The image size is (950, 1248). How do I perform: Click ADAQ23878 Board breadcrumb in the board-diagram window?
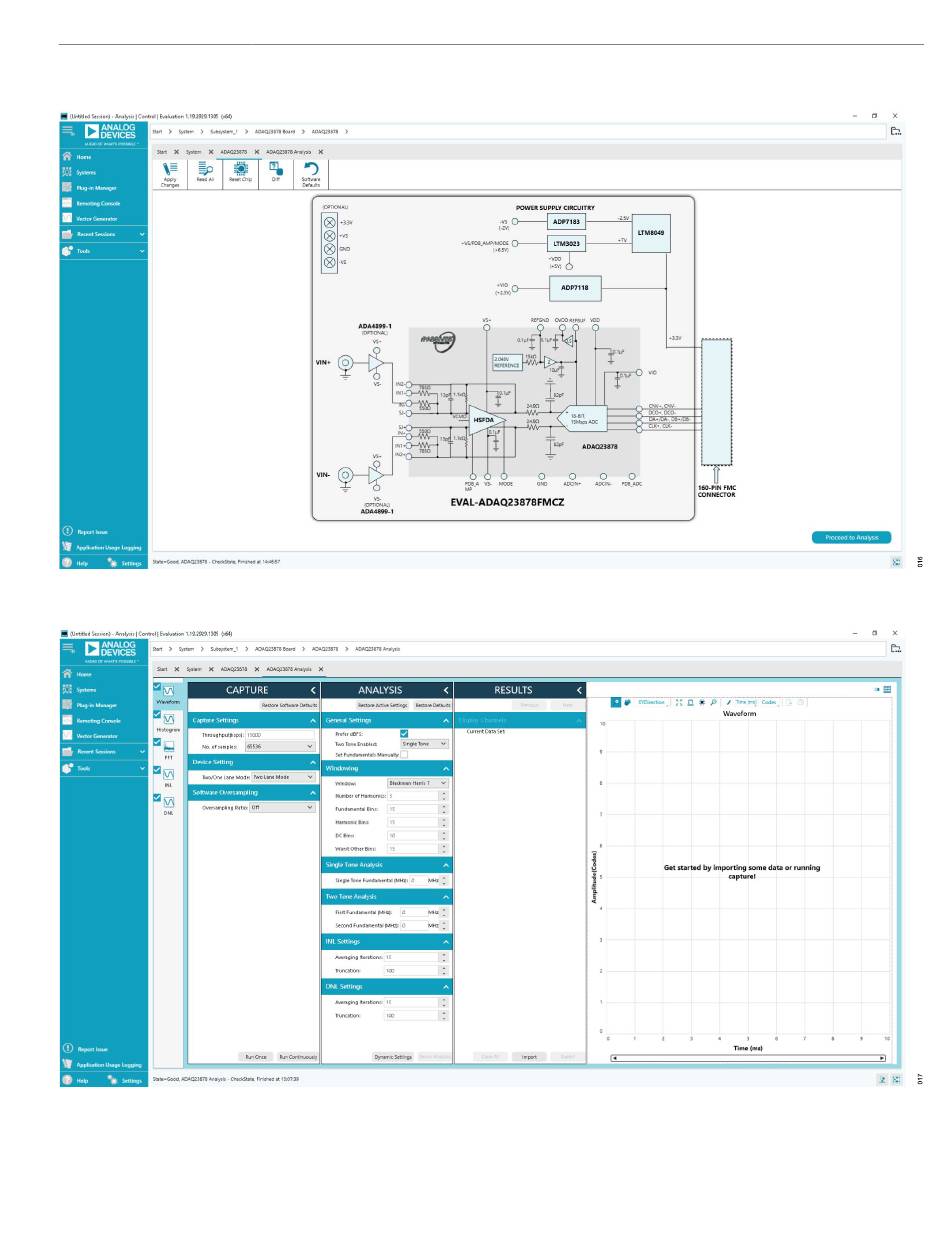coord(274,131)
